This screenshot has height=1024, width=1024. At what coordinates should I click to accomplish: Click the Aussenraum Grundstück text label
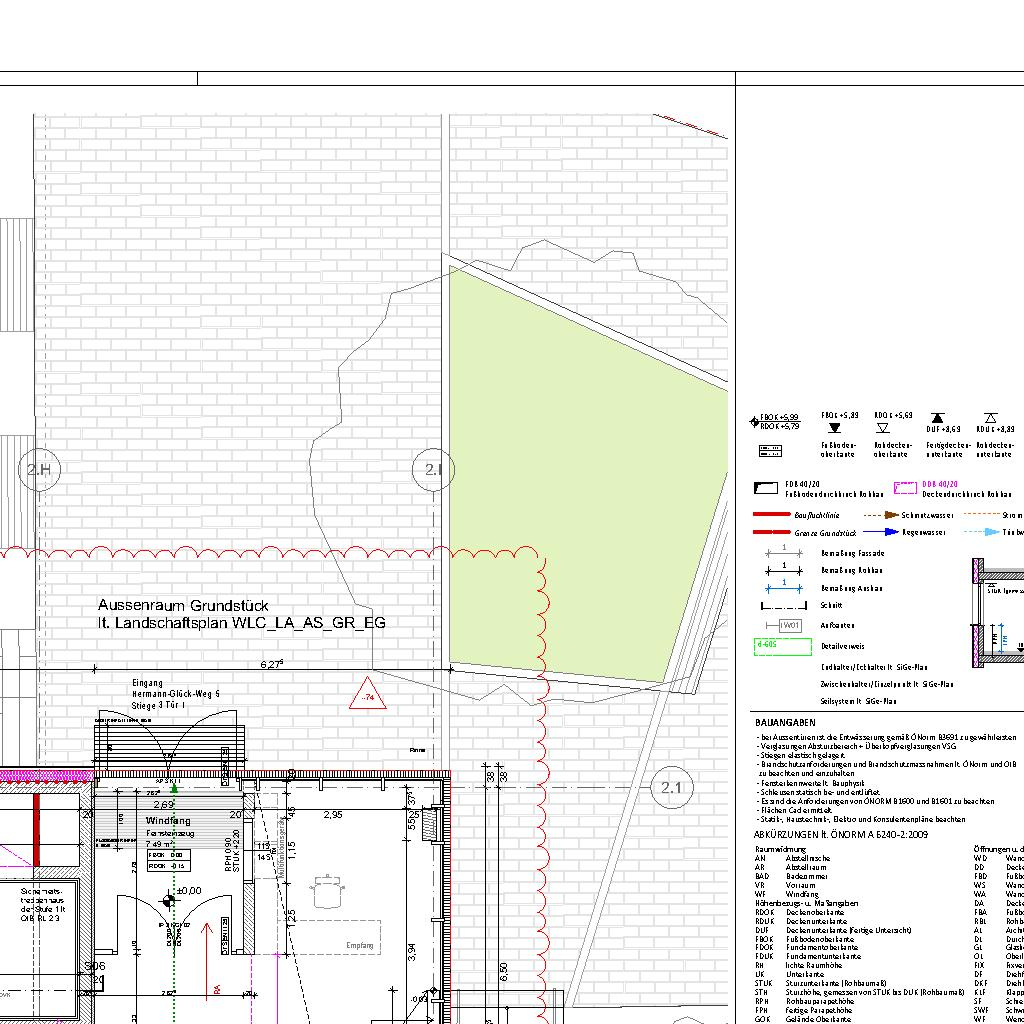[x=183, y=605]
